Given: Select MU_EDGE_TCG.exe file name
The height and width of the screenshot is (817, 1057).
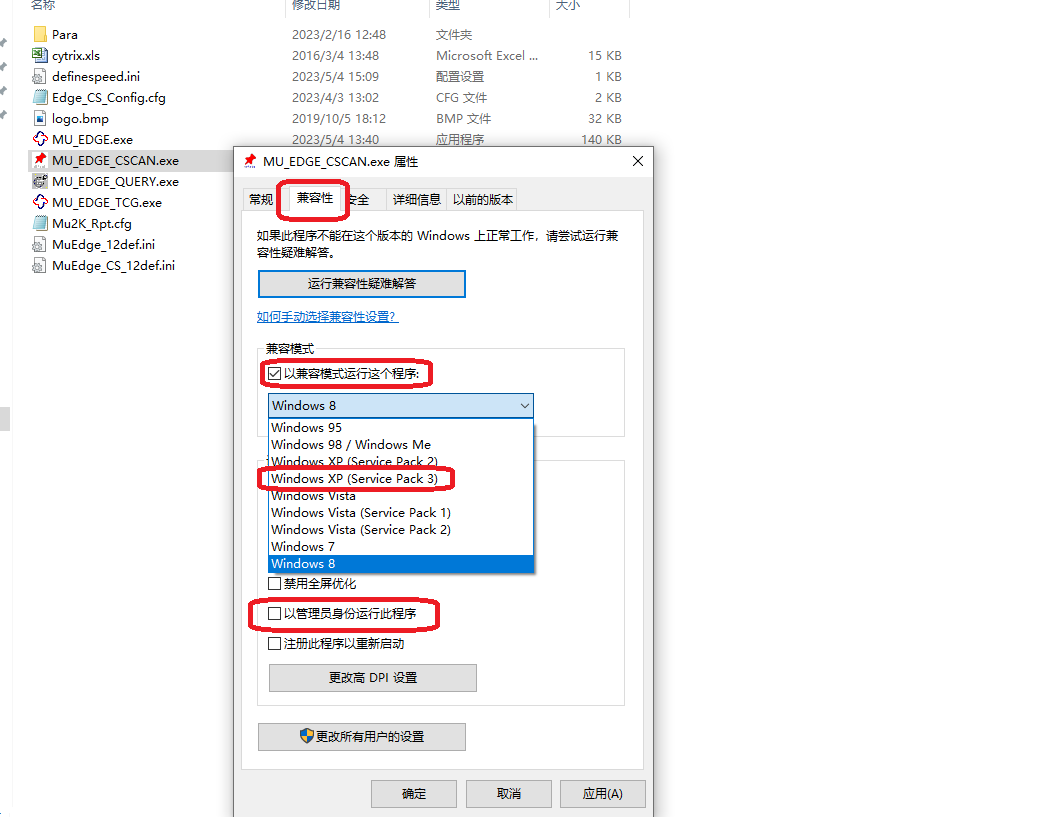Looking at the screenshot, I should click(x=107, y=202).
